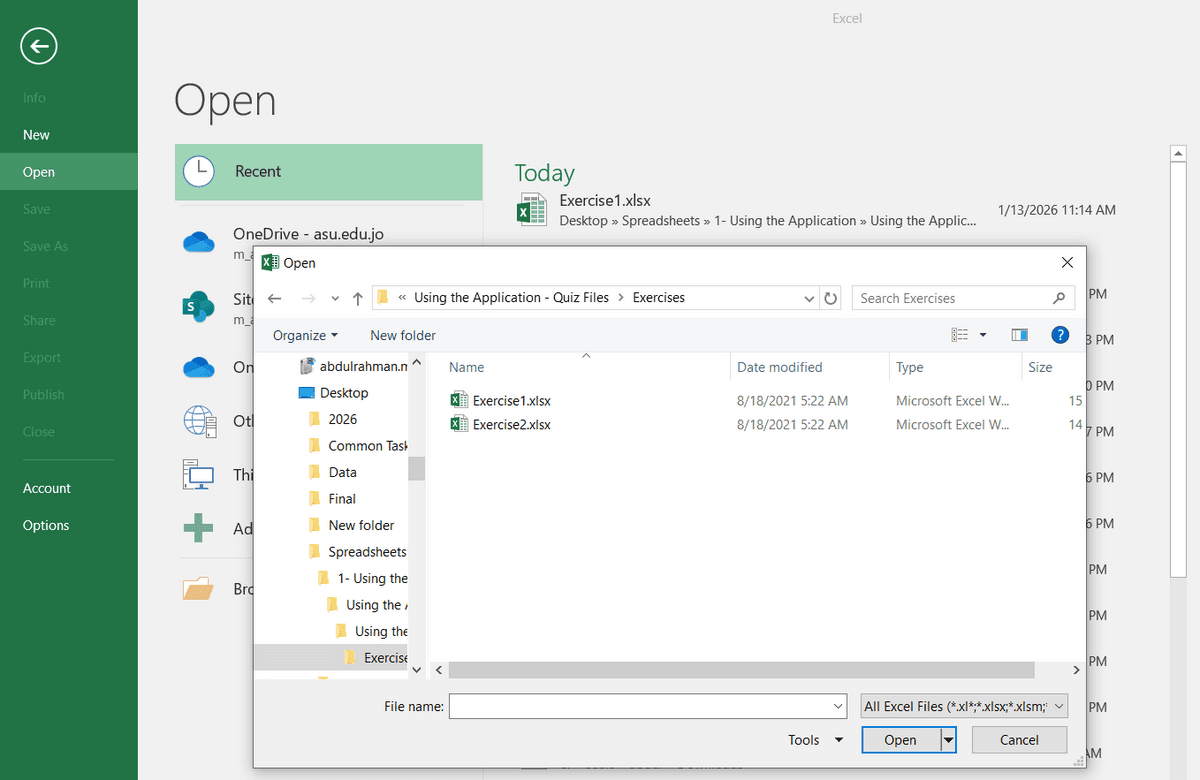The height and width of the screenshot is (780, 1200).
Task: Click the Add a Place plus icon
Action: (198, 528)
